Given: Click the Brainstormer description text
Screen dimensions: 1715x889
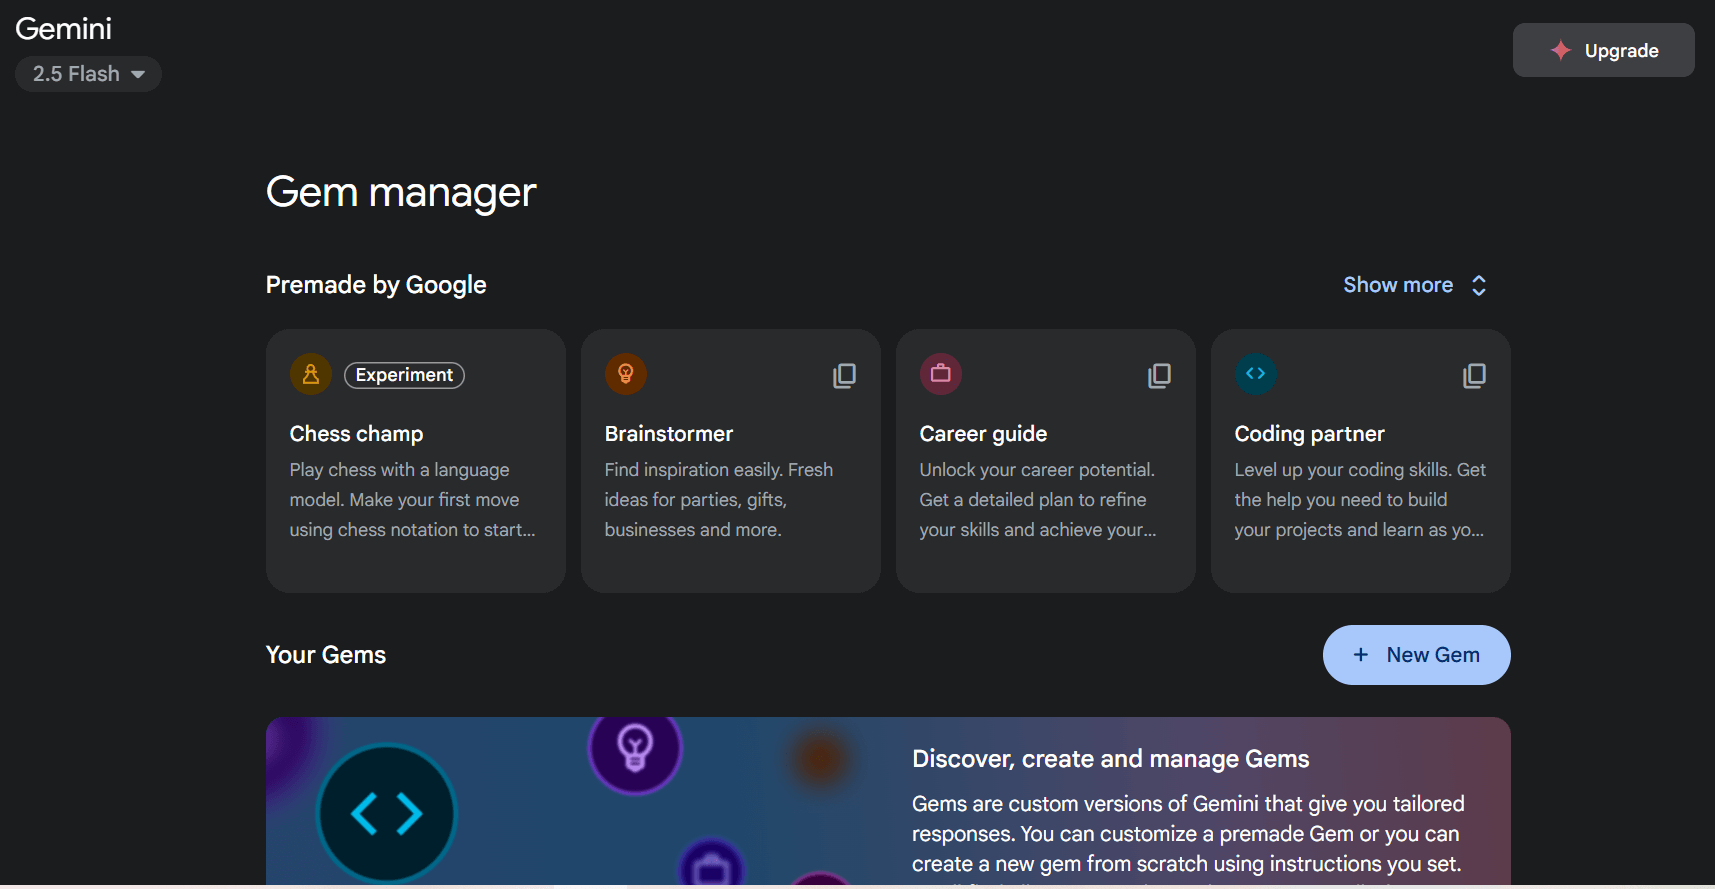Looking at the screenshot, I should (719, 500).
